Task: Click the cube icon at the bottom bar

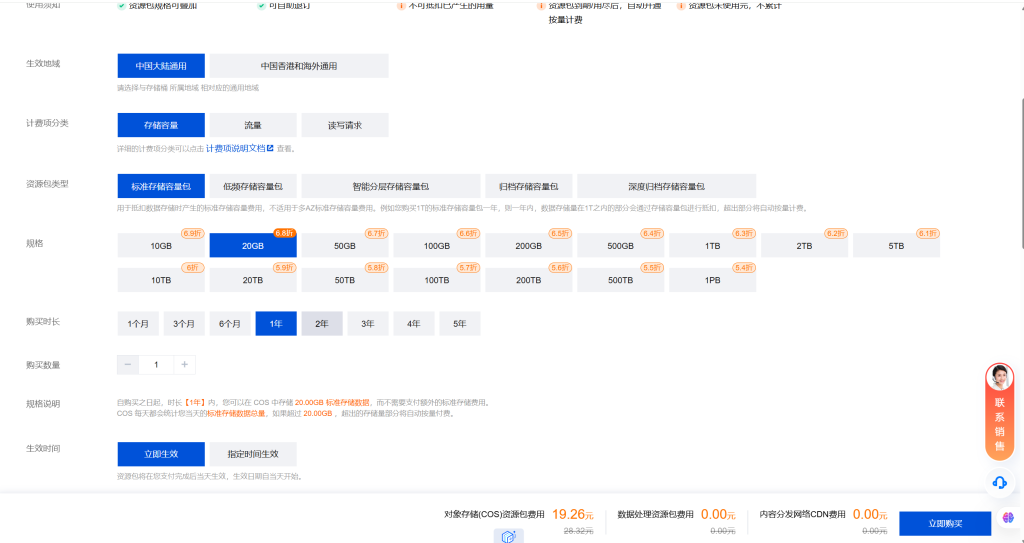Action: (x=509, y=536)
